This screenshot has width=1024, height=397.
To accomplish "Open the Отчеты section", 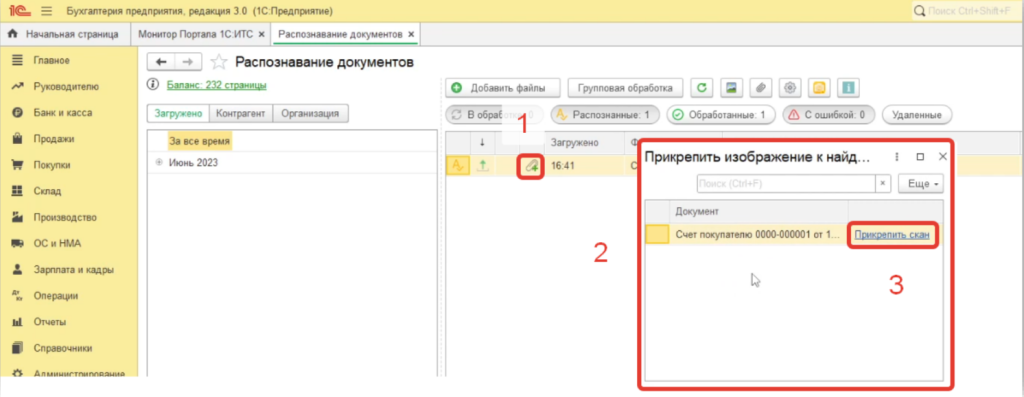I will tap(50, 322).
